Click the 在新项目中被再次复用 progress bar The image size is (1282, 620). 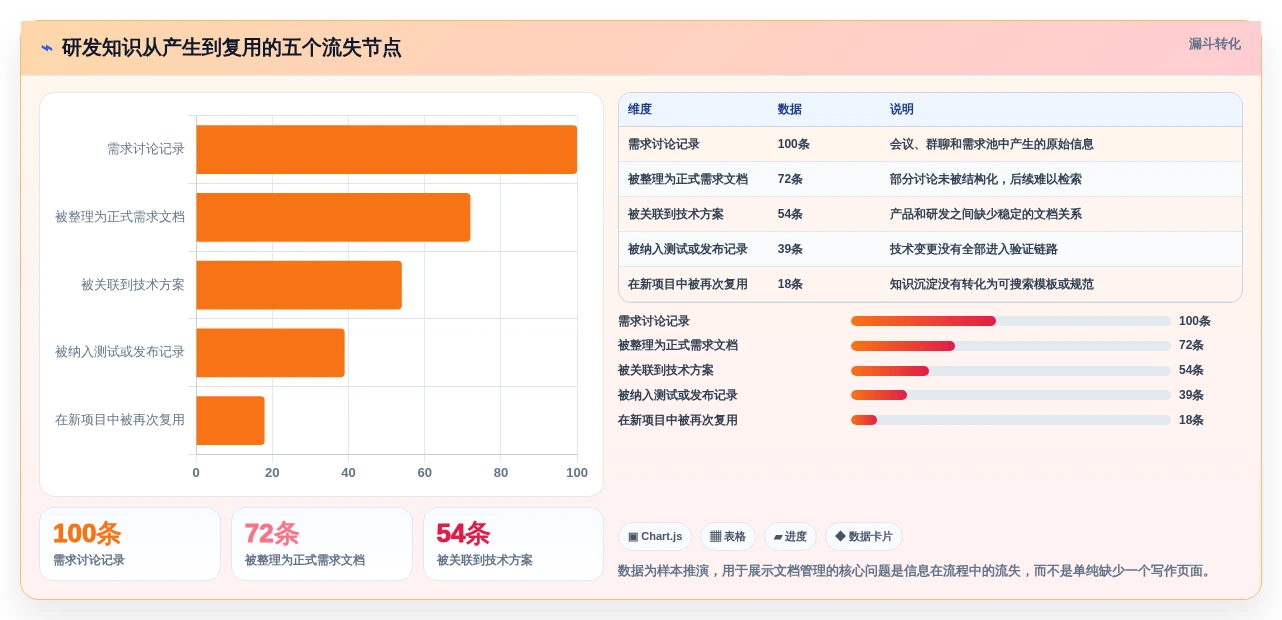click(1010, 420)
